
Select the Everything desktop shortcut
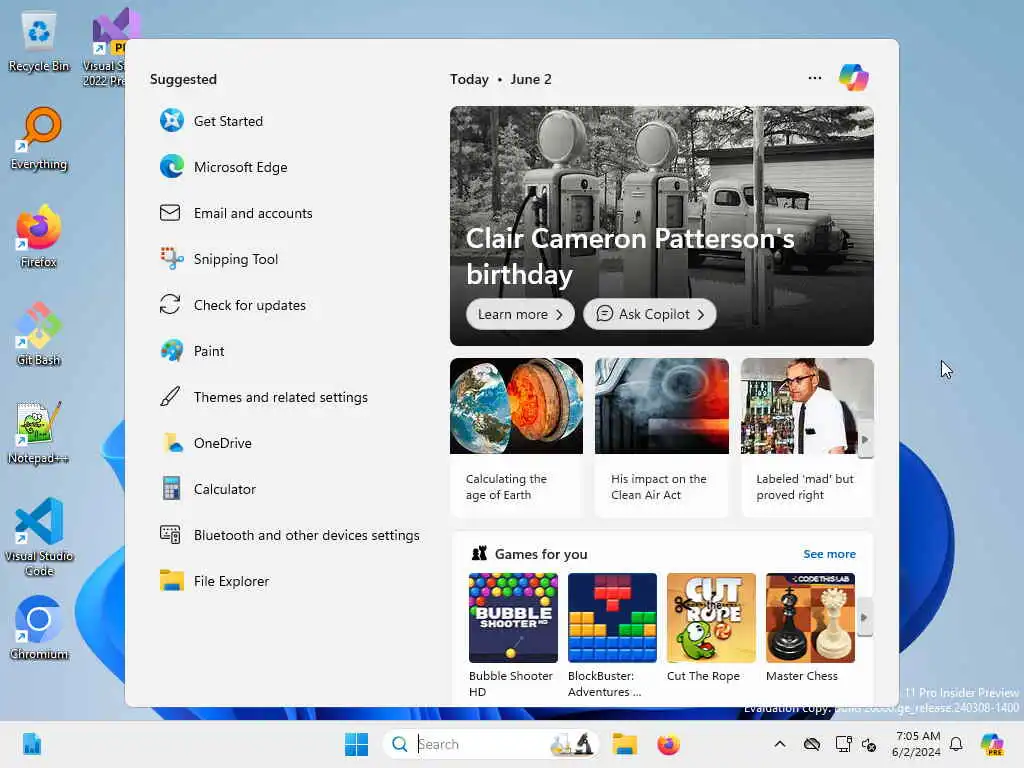[x=39, y=139]
